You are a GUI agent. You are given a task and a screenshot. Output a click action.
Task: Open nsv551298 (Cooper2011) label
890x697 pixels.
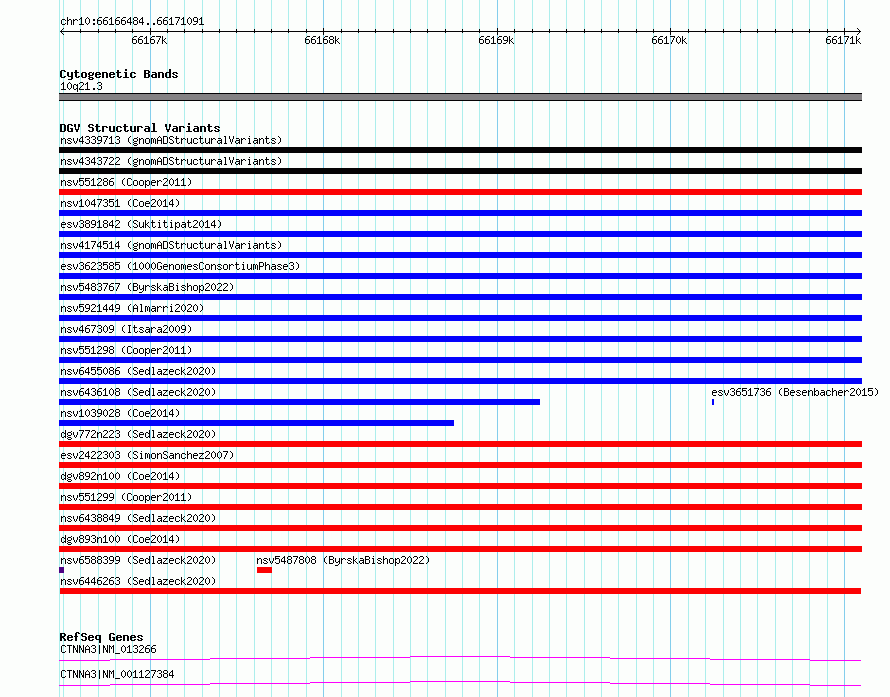coord(126,350)
